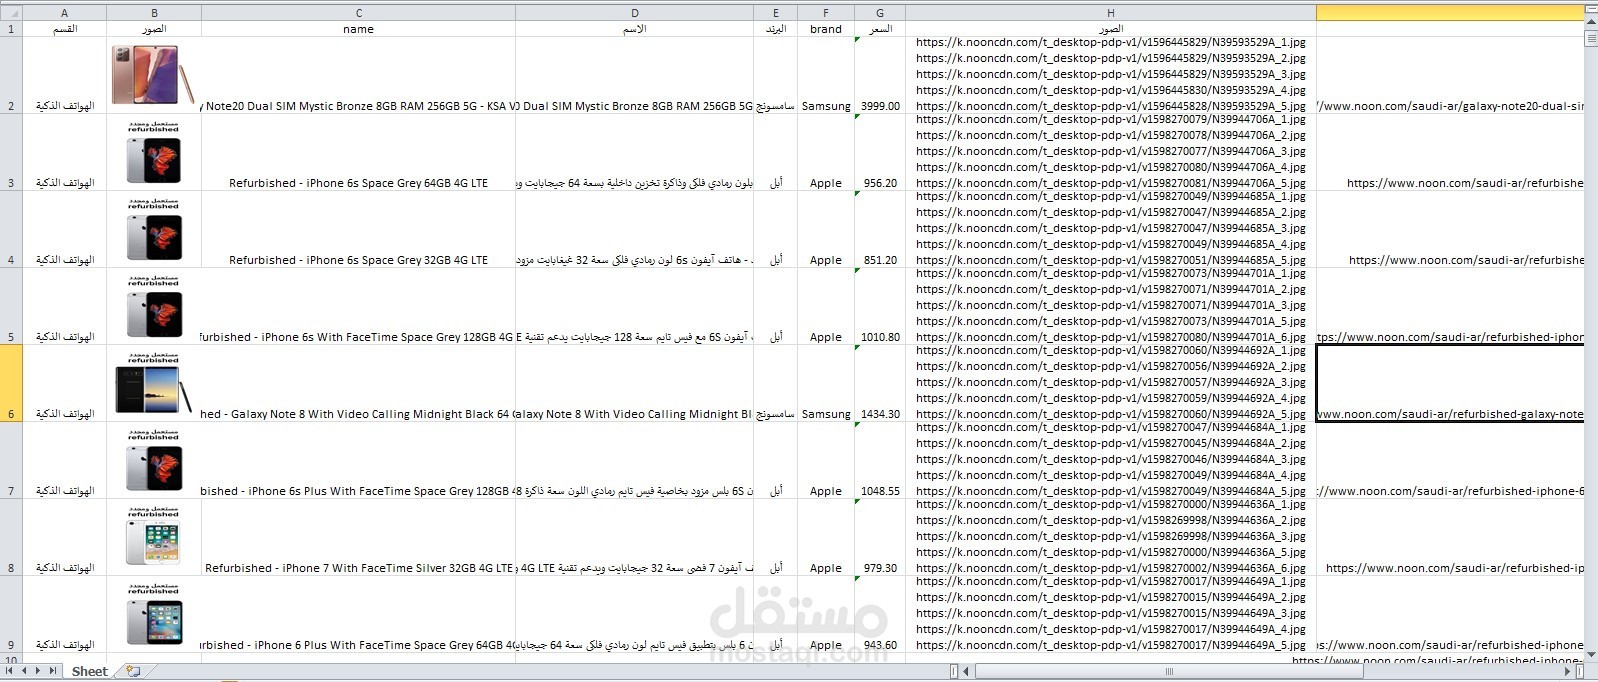This screenshot has width=1598, height=682.
Task: Jump to the first sheet tab arrow
Action: click(x=11, y=671)
